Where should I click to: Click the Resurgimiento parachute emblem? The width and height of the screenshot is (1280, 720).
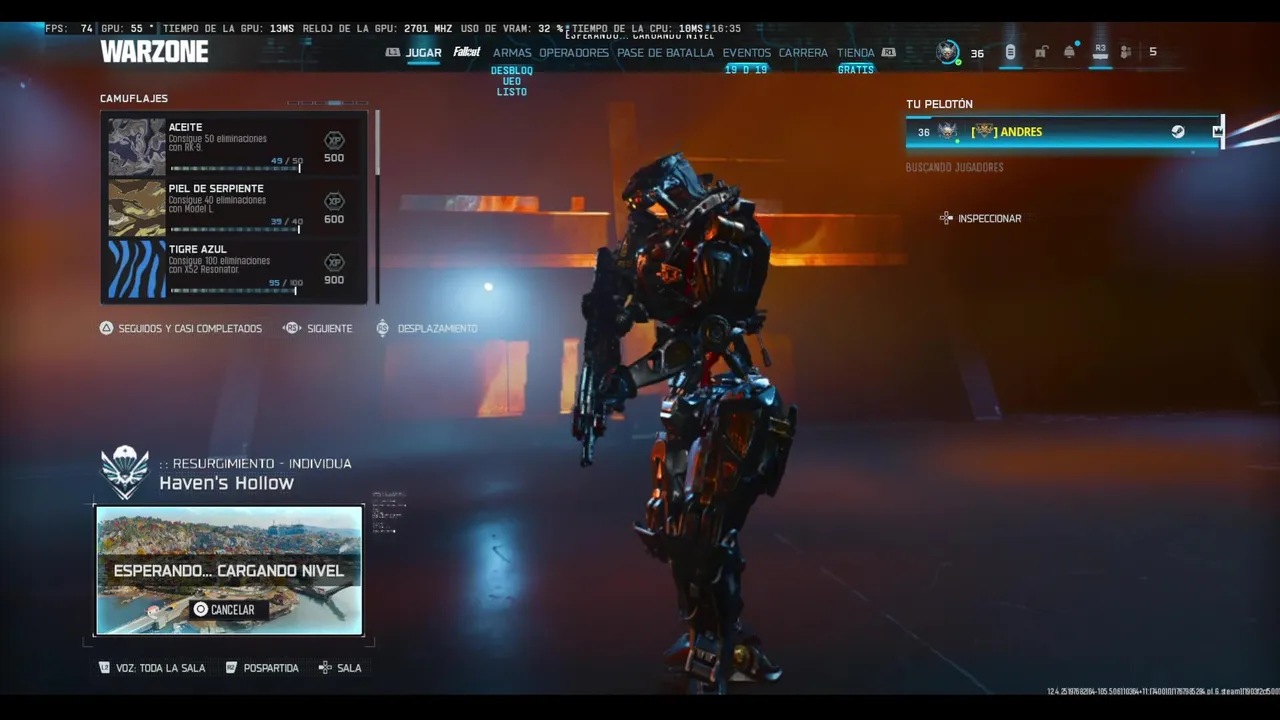coord(125,473)
